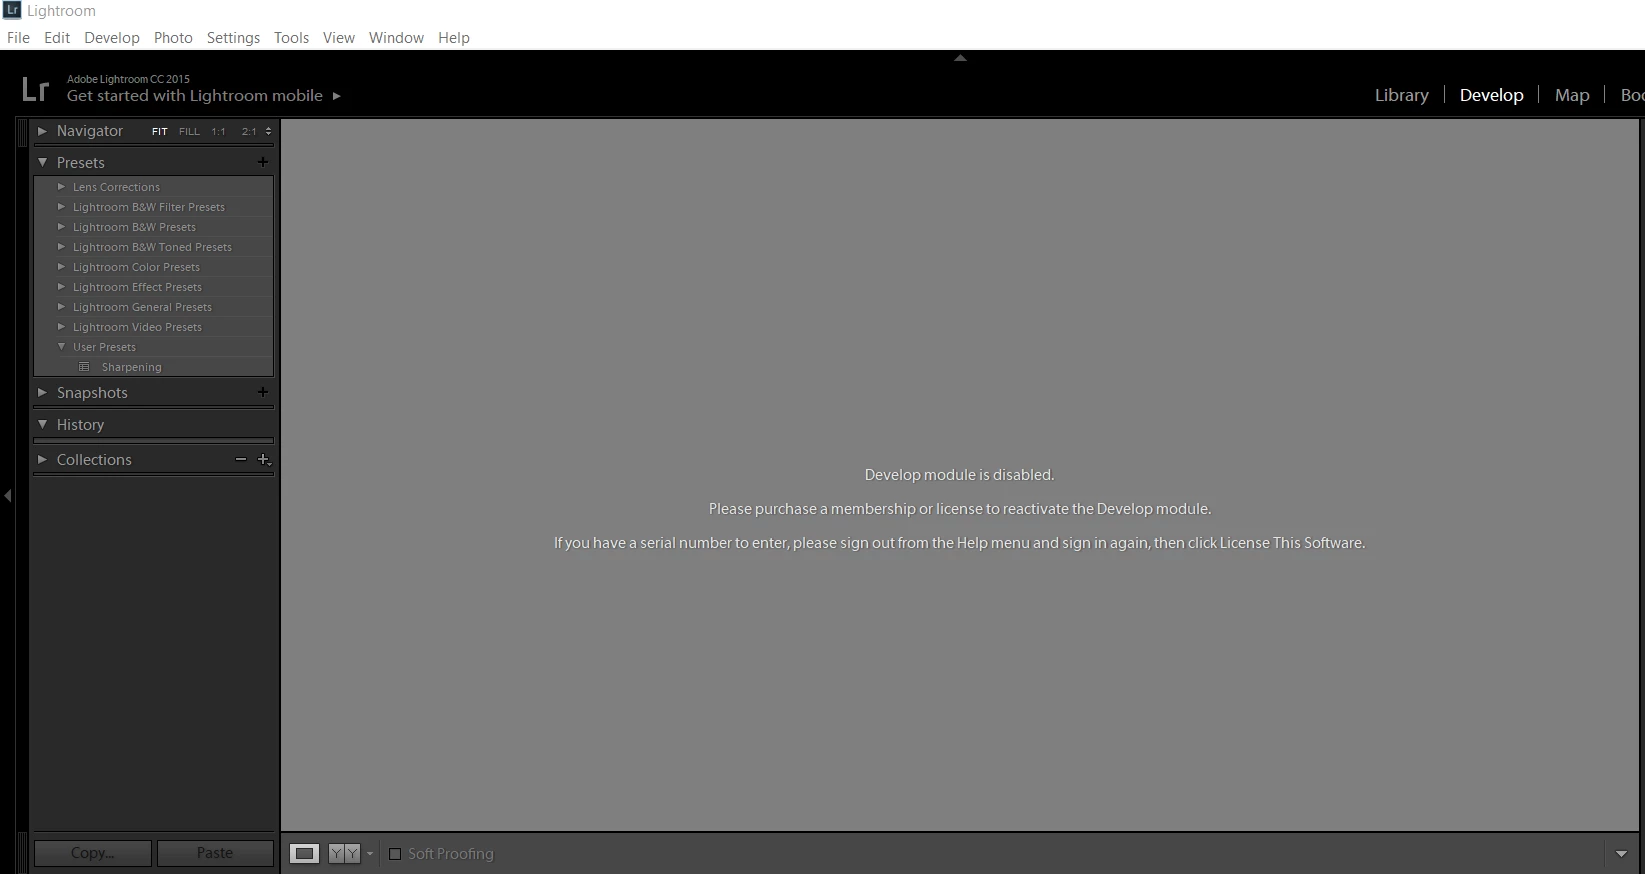Switch to the Map module
The width and height of the screenshot is (1645, 874).
coord(1572,95)
